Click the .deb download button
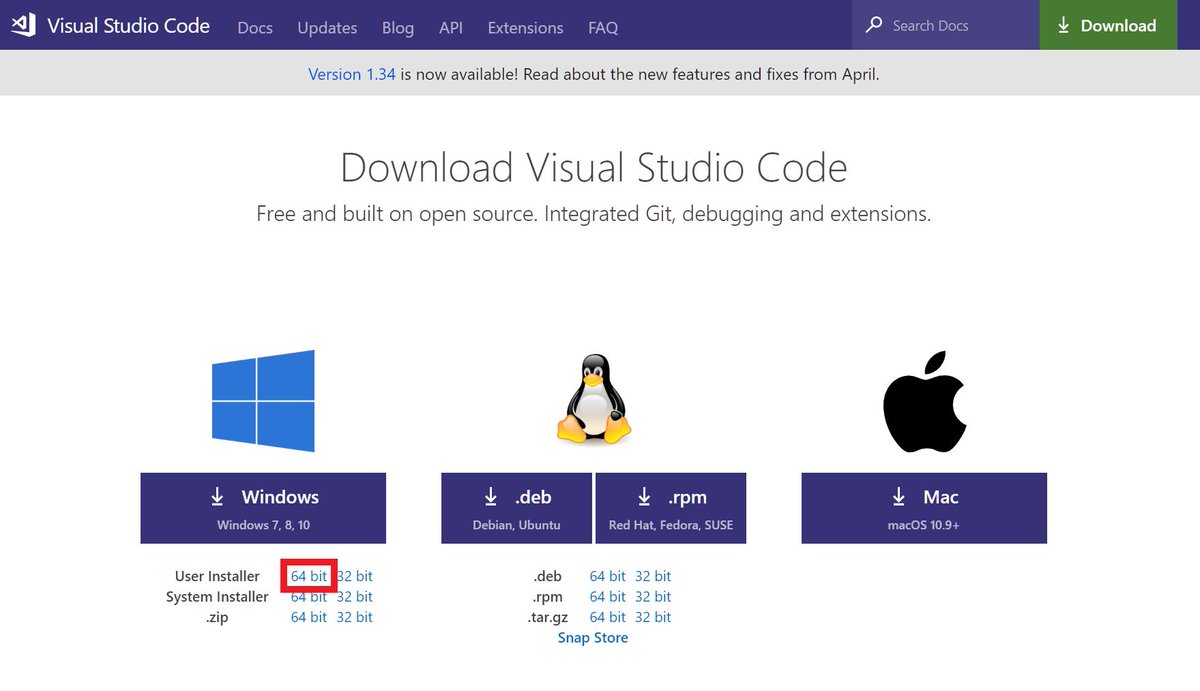Viewport: 1200px width, 691px height. click(517, 508)
